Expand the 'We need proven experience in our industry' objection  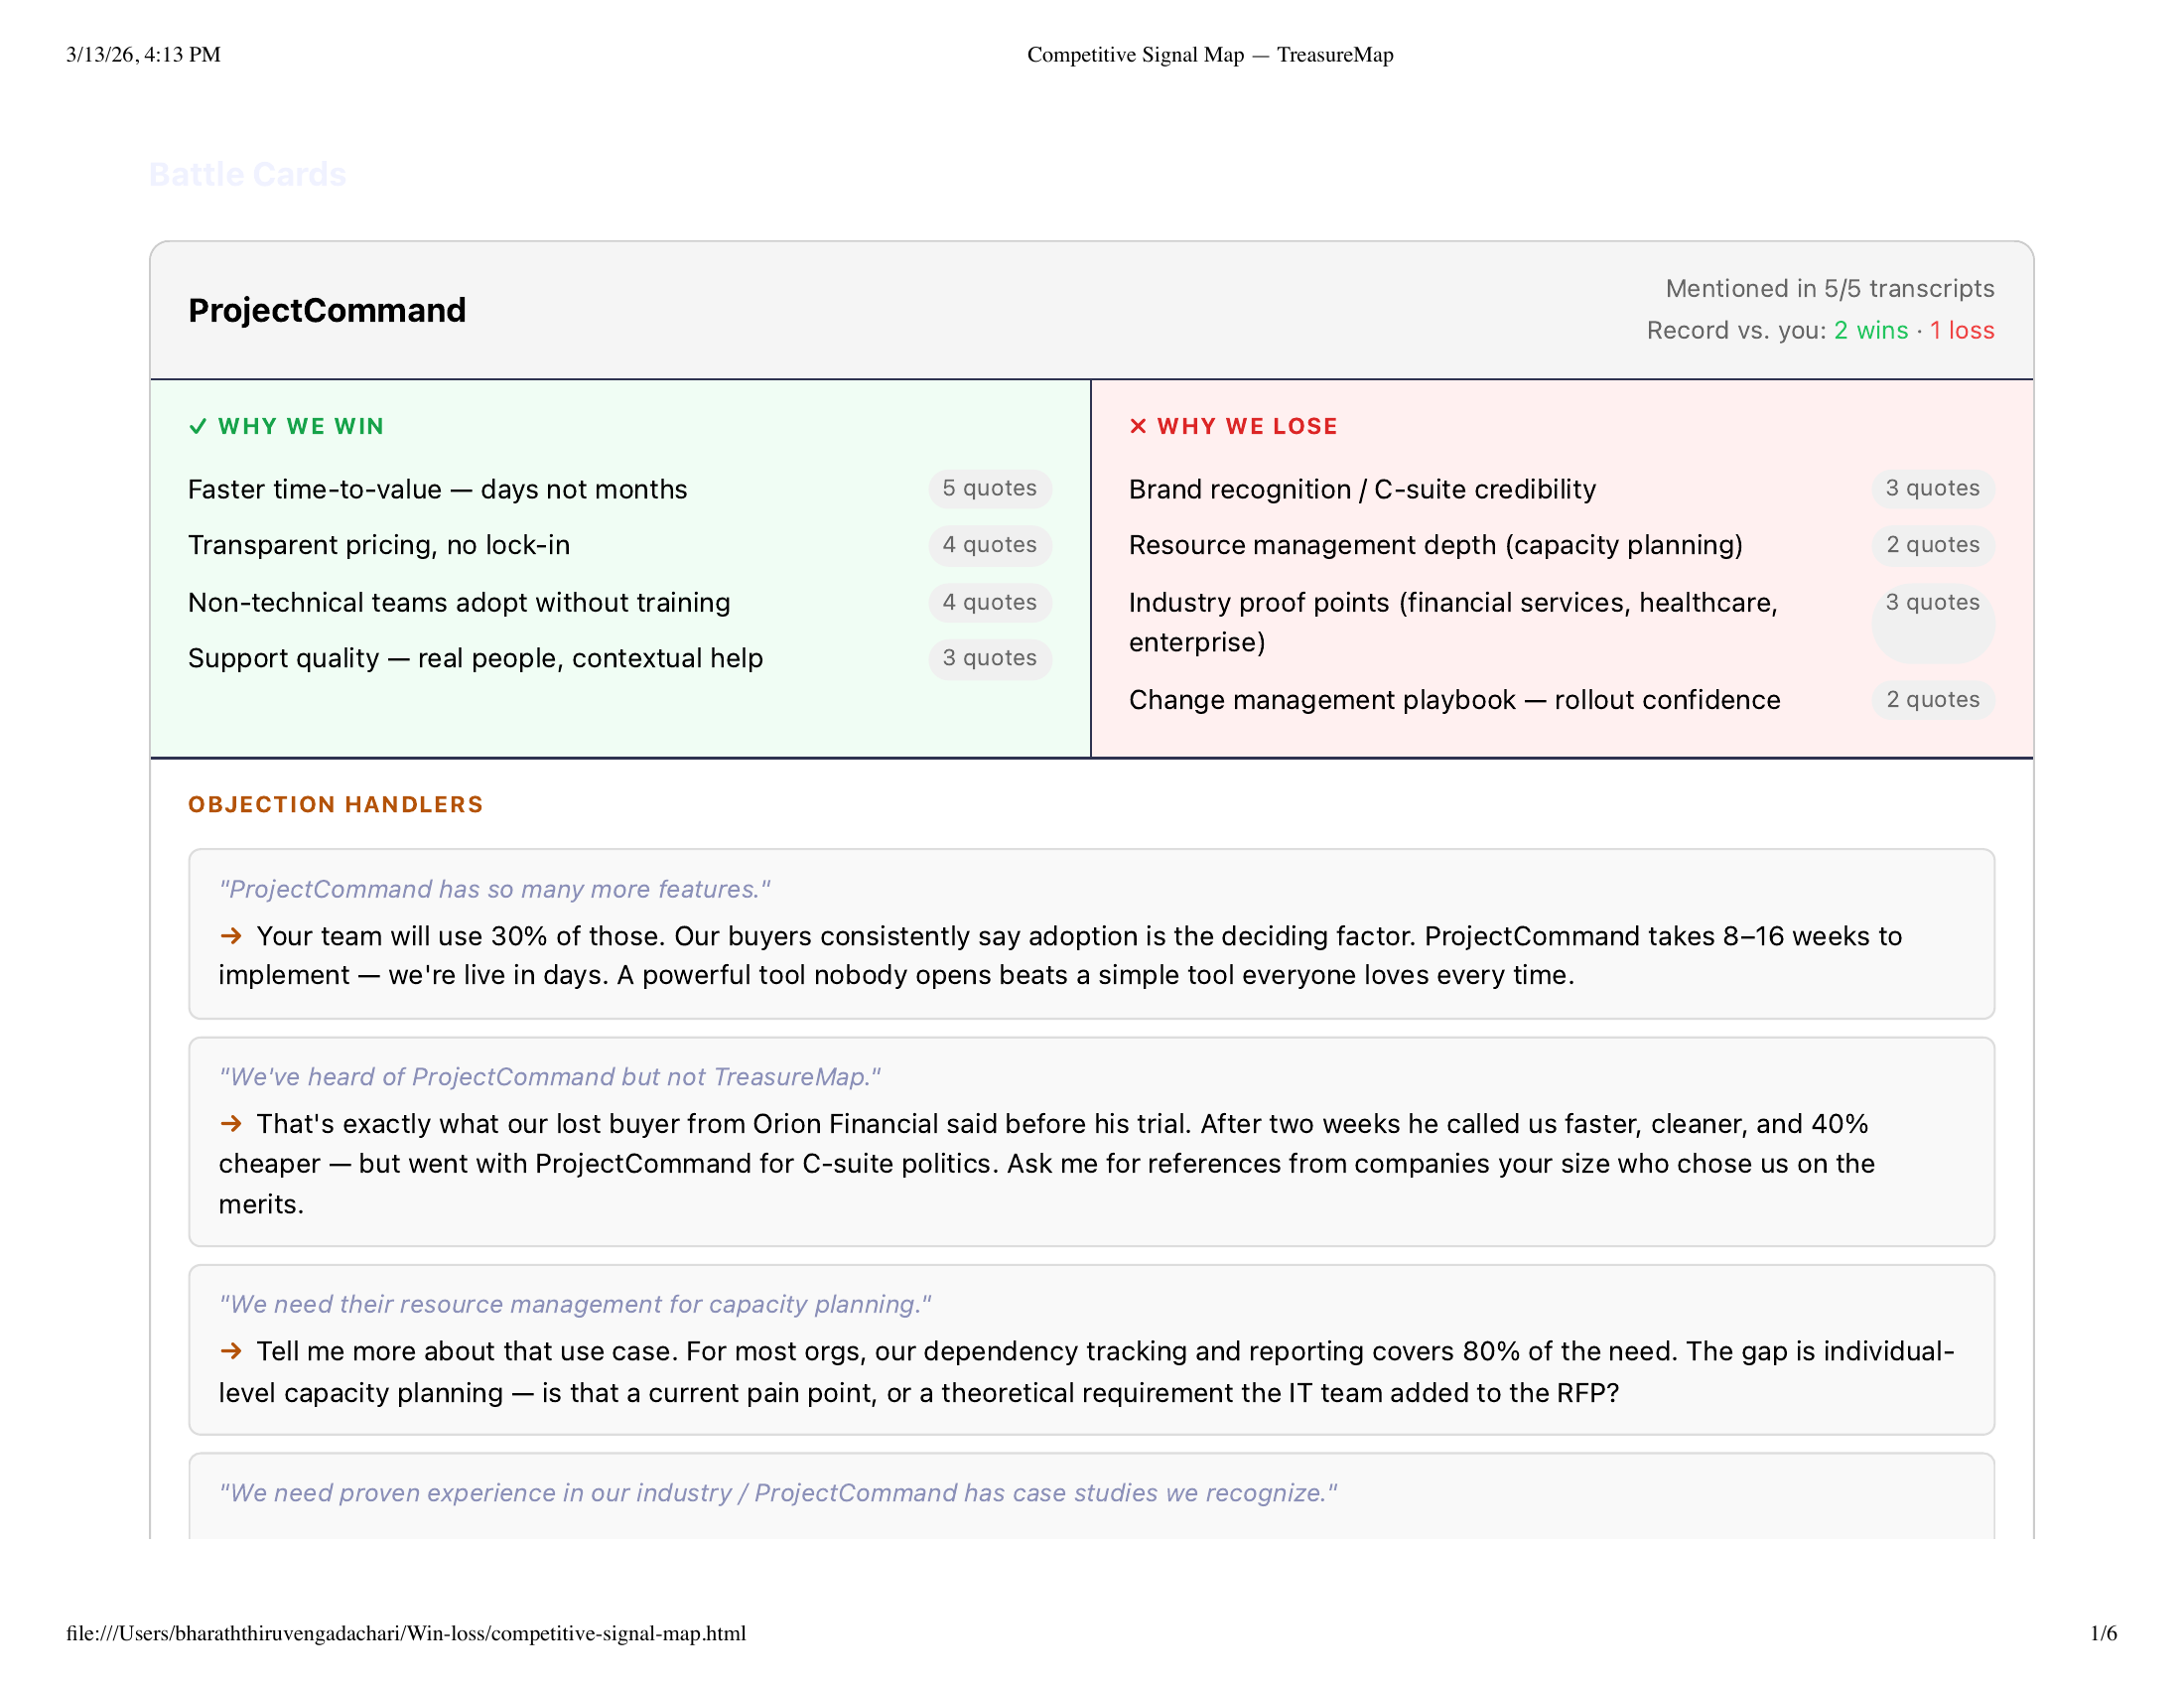click(x=777, y=1492)
